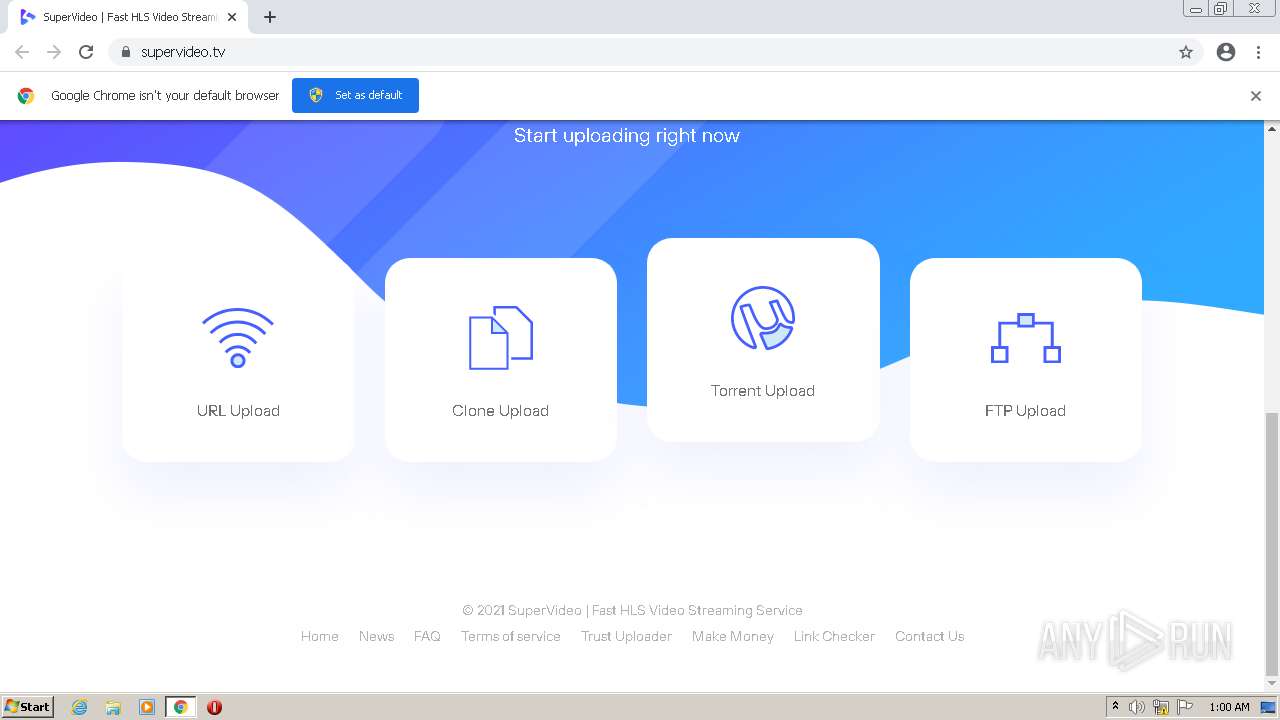Open the FAQ footer link
Viewport: 1280px width, 720px height.
coord(427,636)
